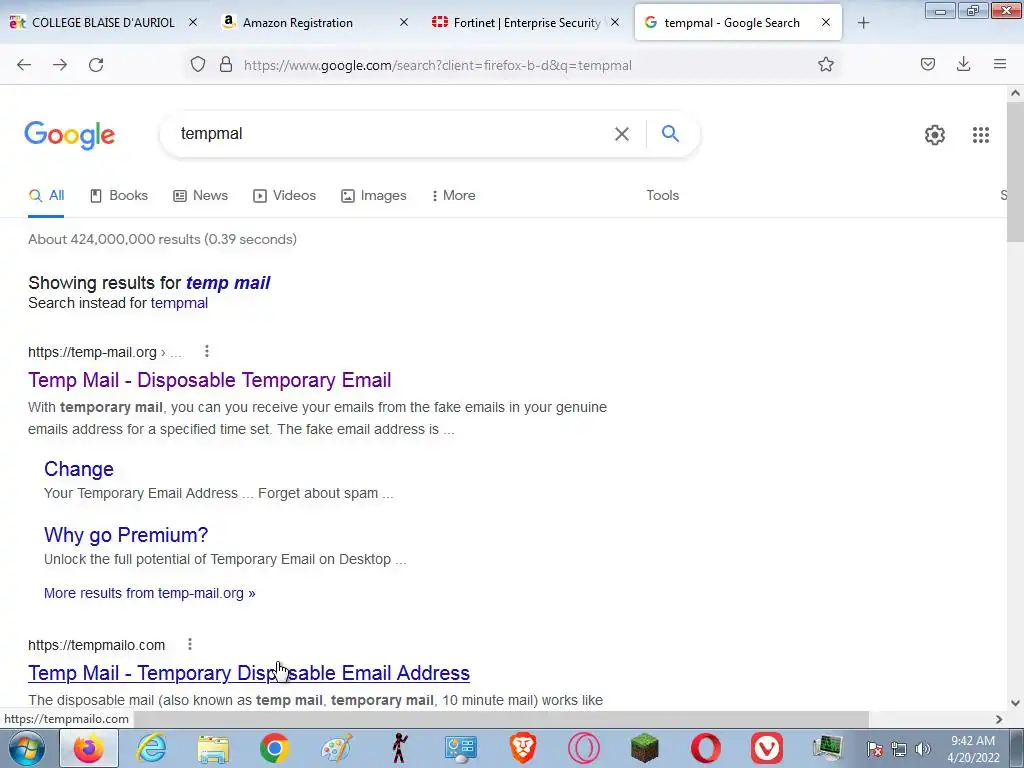
Task: Submit search with the magnifier icon
Action: [670, 133]
